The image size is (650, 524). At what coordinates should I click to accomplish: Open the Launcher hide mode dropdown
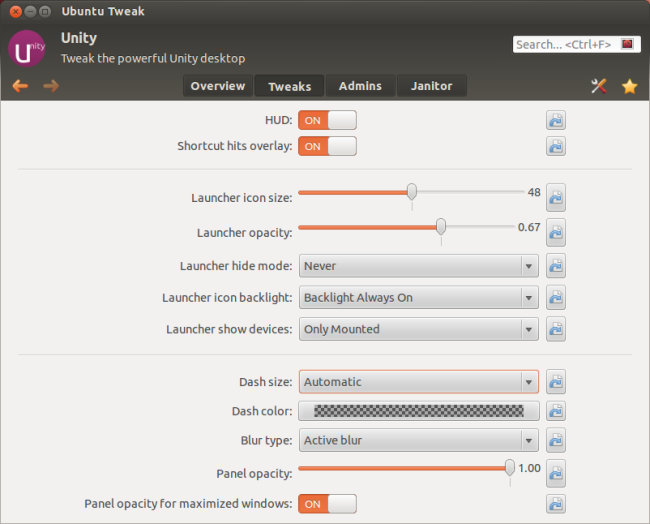[419, 266]
